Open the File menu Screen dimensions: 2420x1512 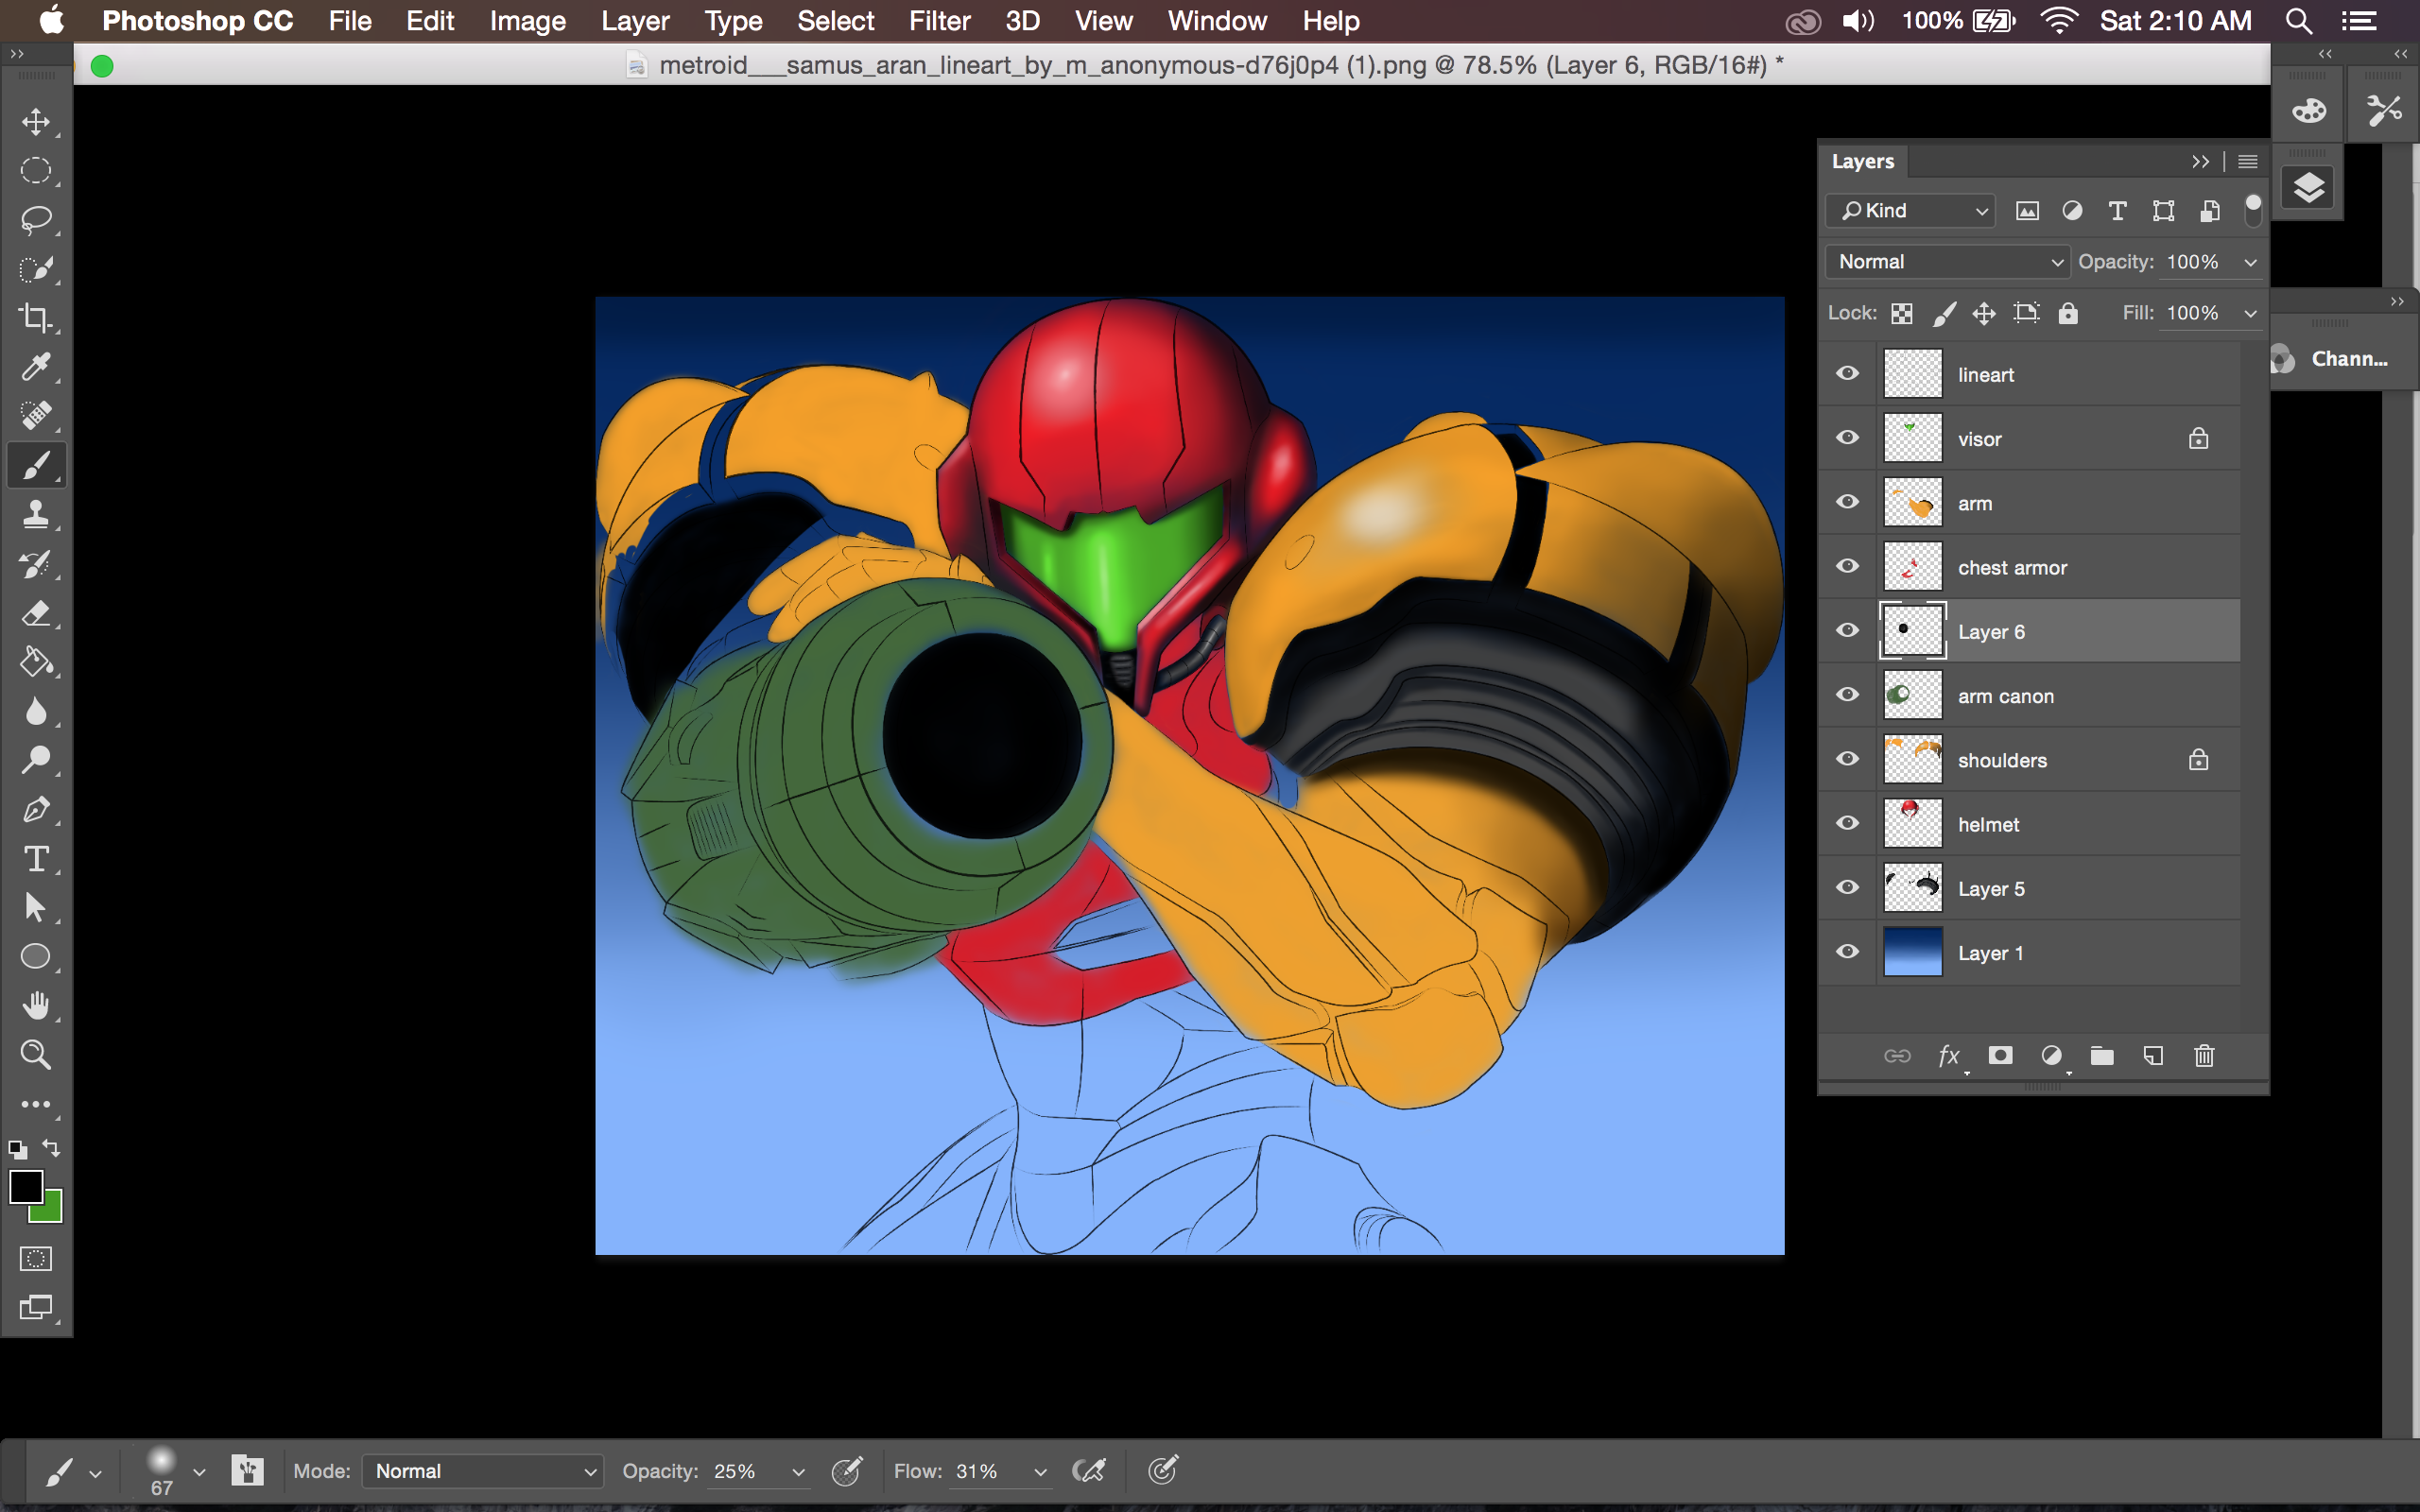click(350, 21)
